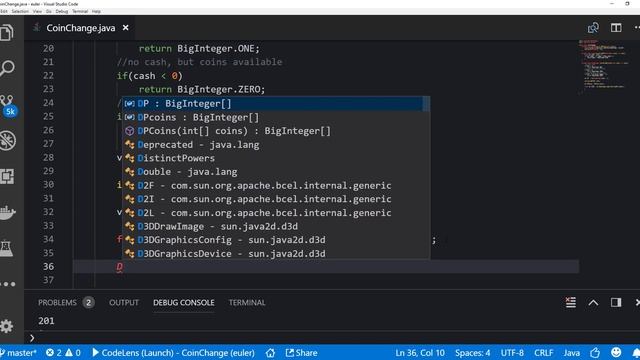Click the suggestion list scrollbar thumb
The width and height of the screenshot is (640, 360).
click(426, 104)
